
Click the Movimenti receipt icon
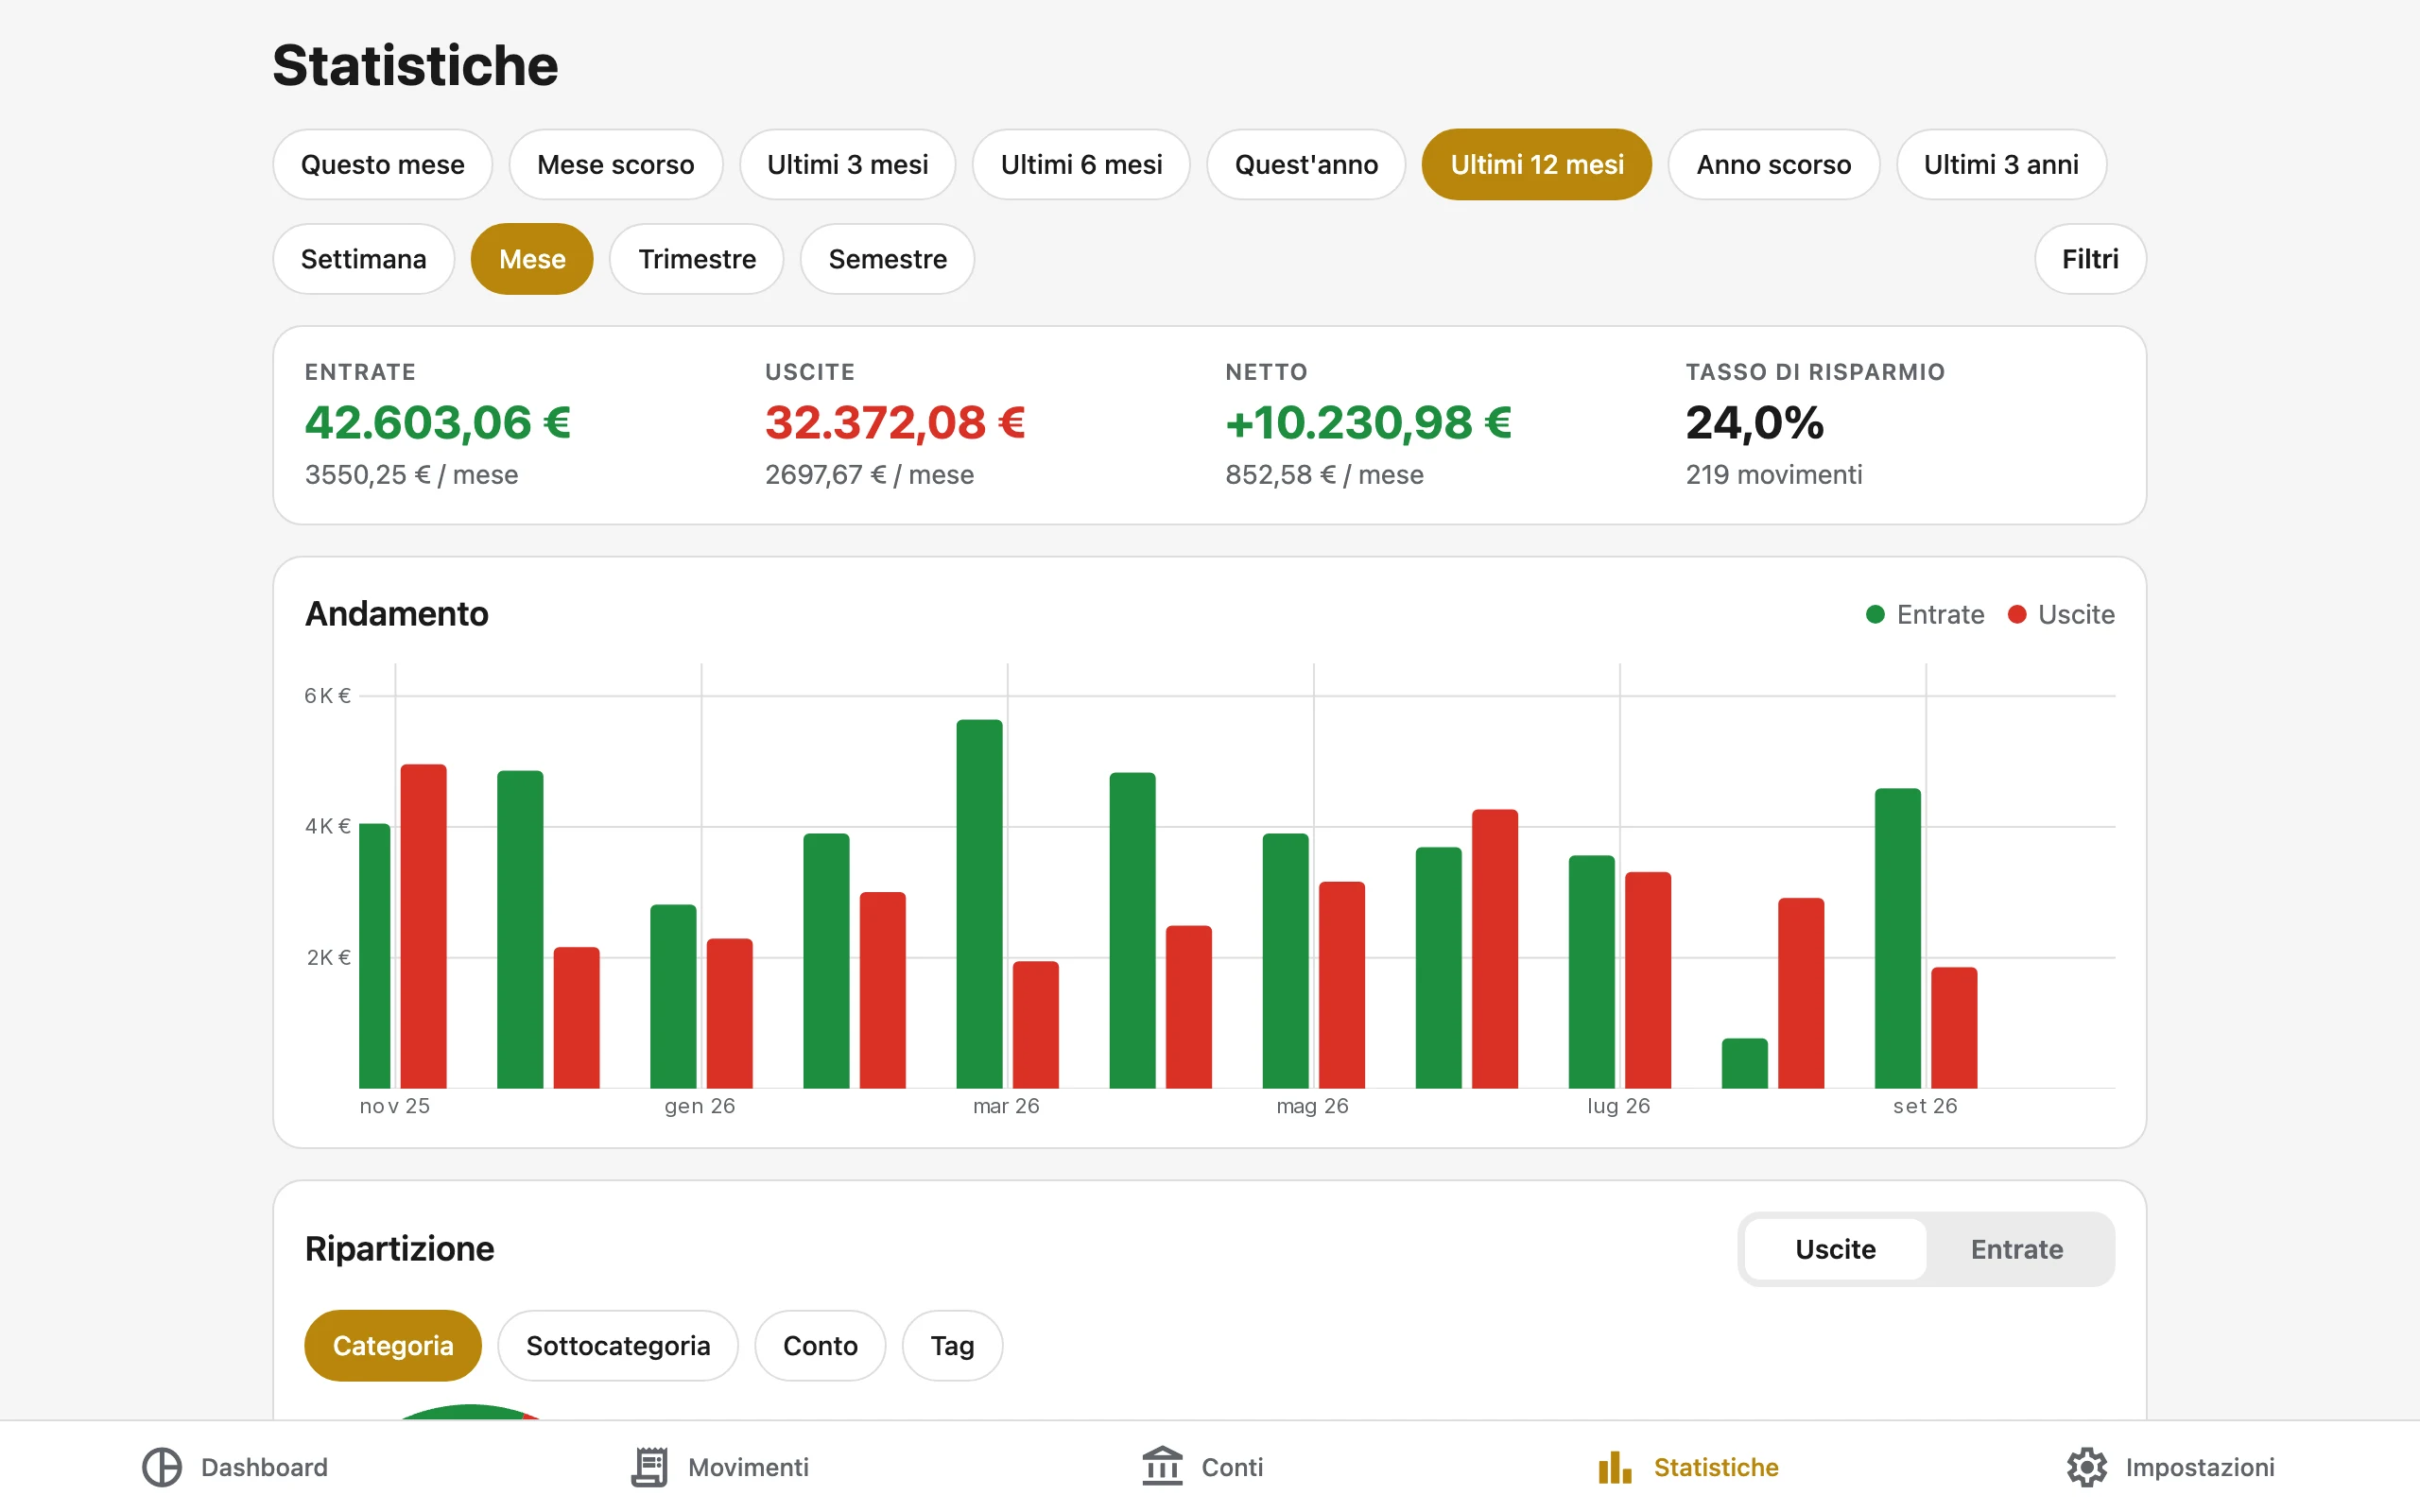(x=650, y=1467)
